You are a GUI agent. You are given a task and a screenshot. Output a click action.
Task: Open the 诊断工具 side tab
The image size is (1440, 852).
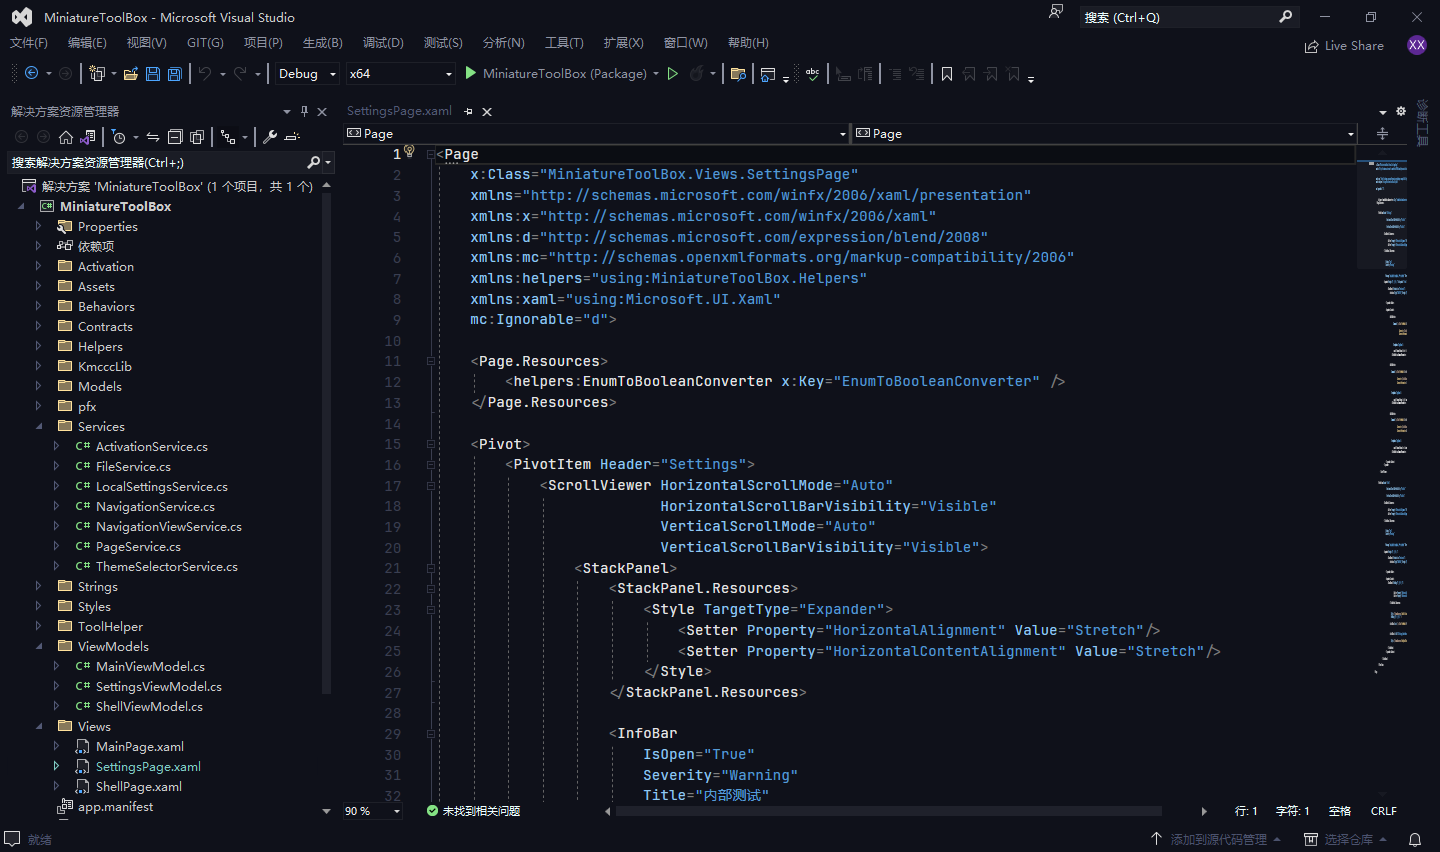pyautogui.click(x=1423, y=122)
